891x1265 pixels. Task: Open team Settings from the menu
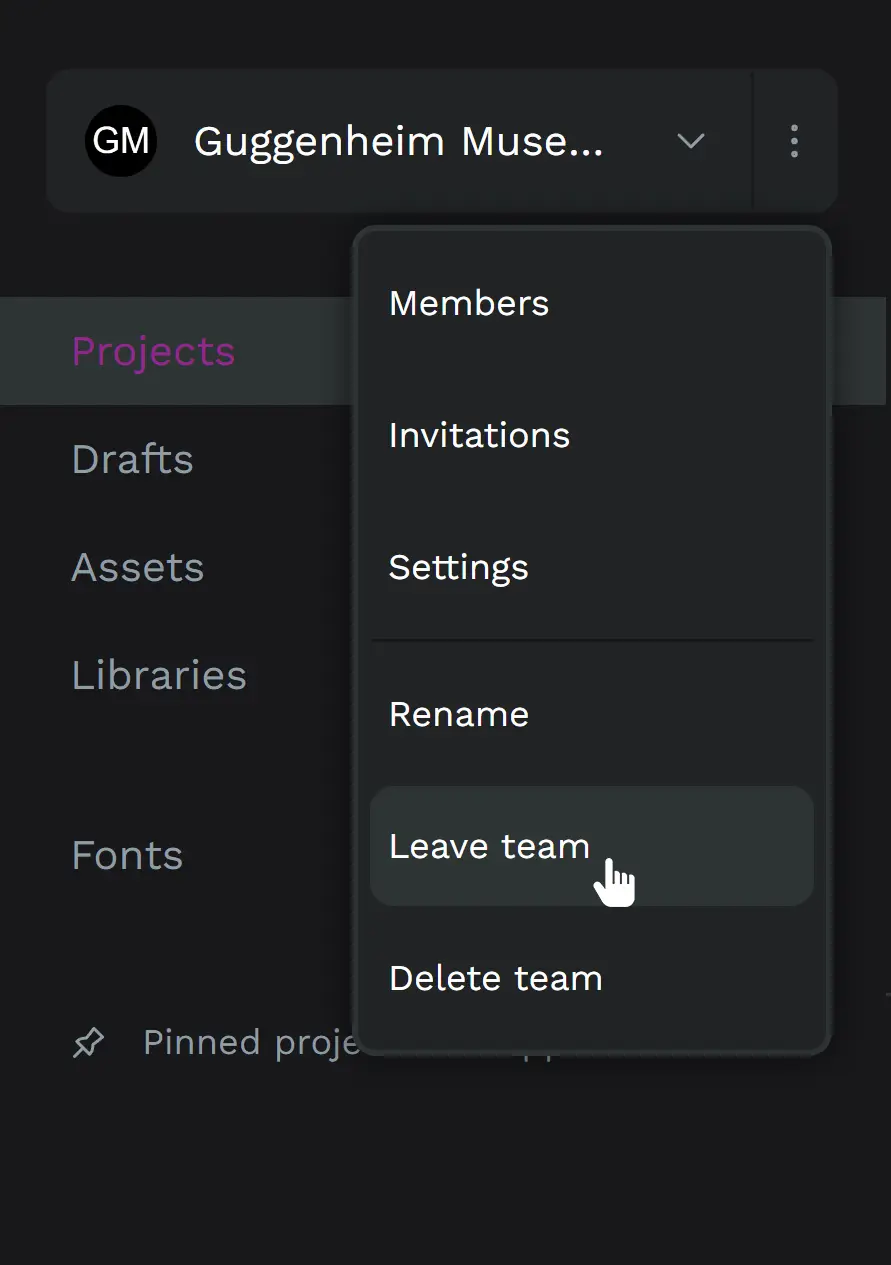[458, 567]
